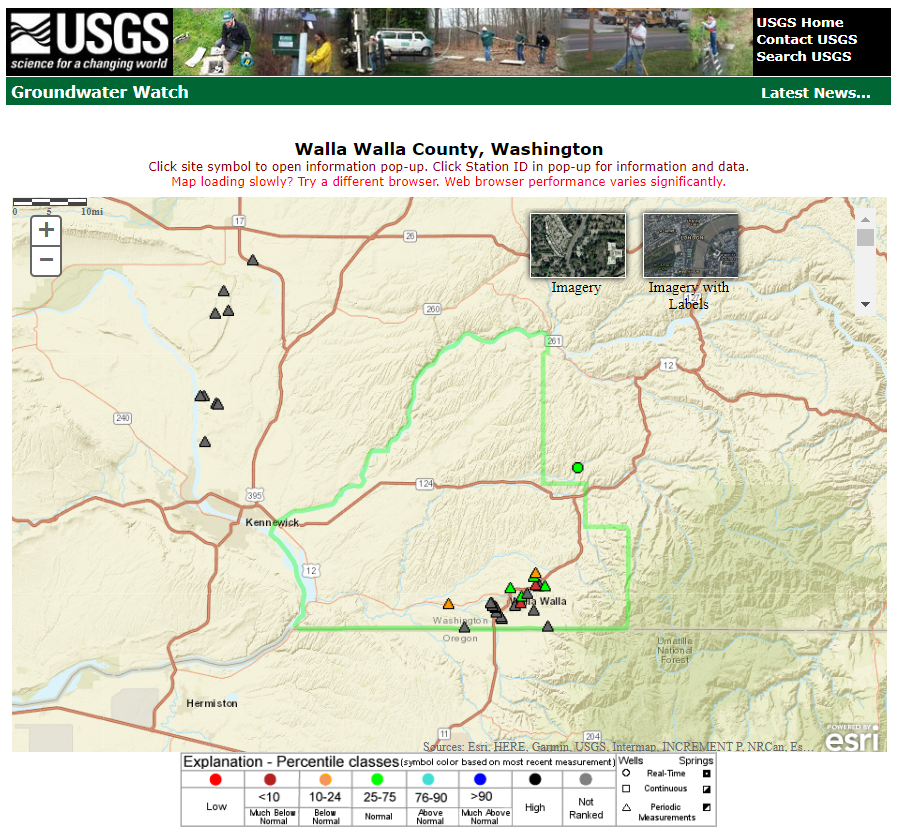
Task: Click the Walla Walla County, Washington heading
Action: tap(448, 149)
